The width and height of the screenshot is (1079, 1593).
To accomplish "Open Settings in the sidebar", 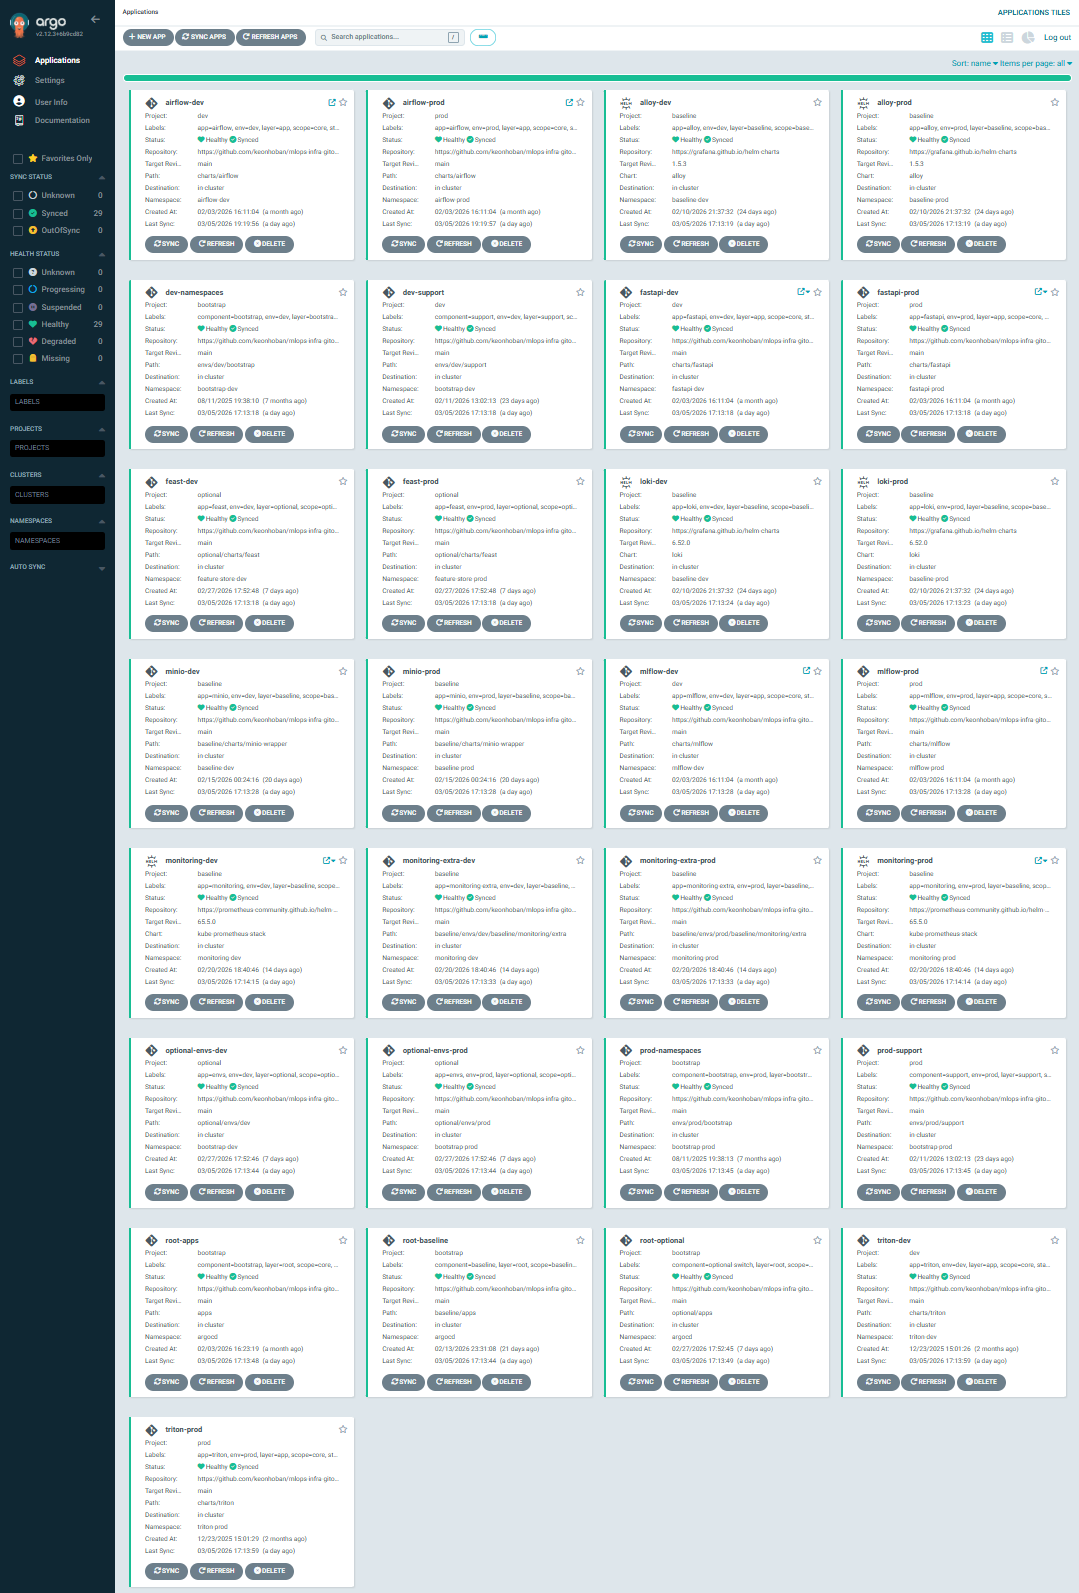I will [x=50, y=81].
